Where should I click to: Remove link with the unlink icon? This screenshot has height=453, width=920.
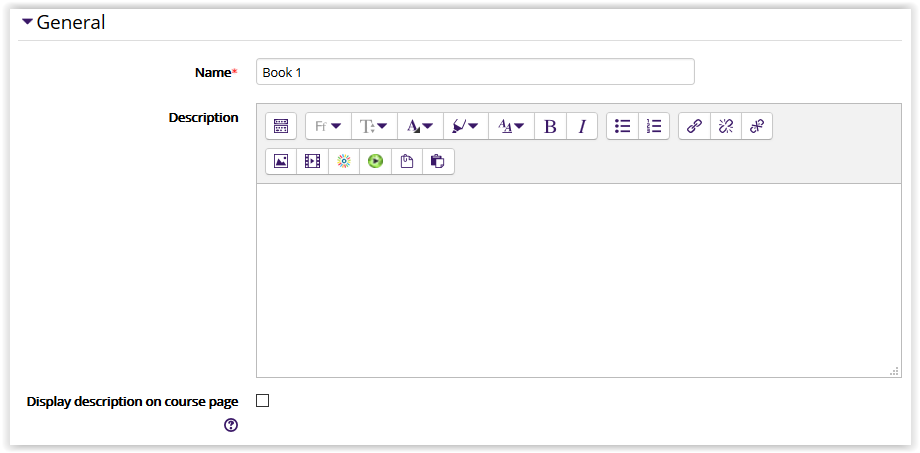(726, 126)
